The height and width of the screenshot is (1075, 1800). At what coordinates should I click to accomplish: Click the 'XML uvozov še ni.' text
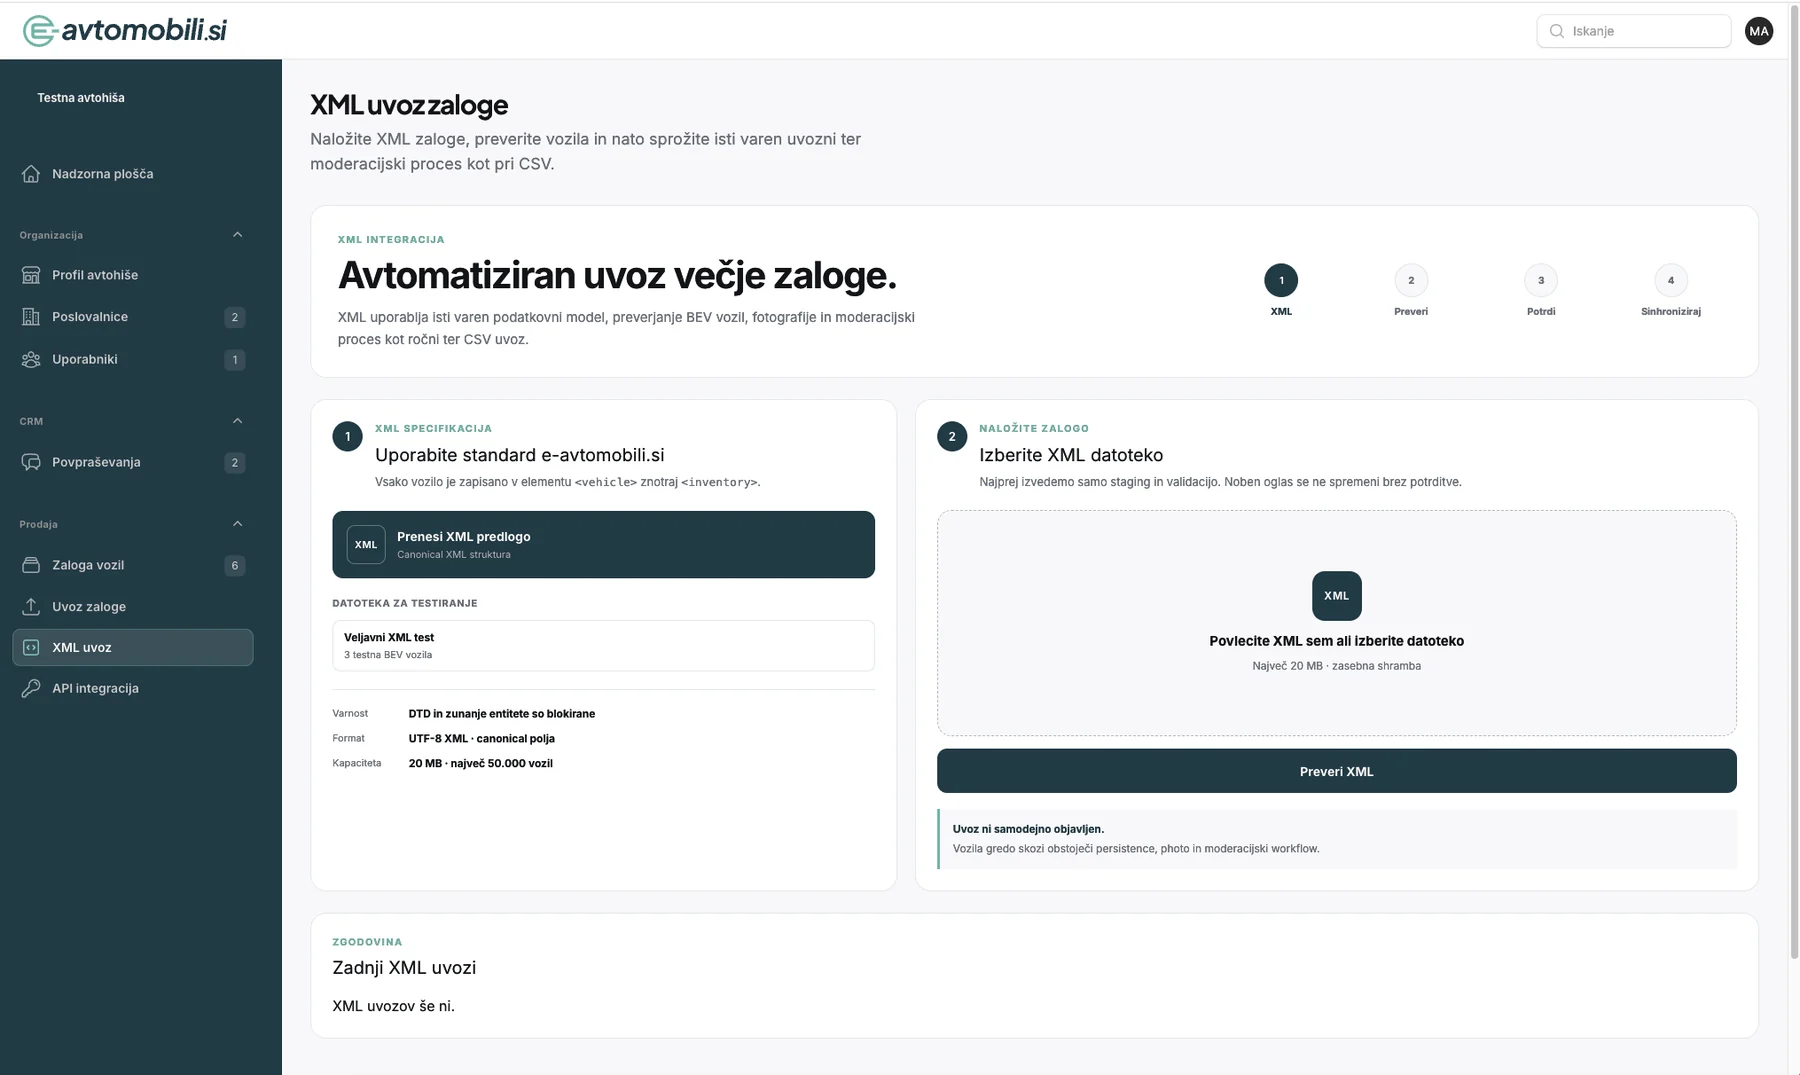click(x=393, y=1006)
